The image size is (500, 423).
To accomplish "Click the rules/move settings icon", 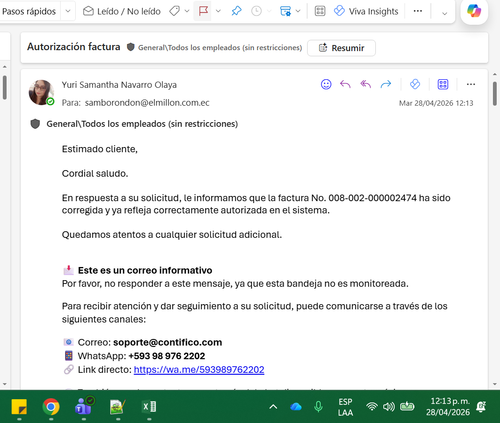I will point(285,11).
